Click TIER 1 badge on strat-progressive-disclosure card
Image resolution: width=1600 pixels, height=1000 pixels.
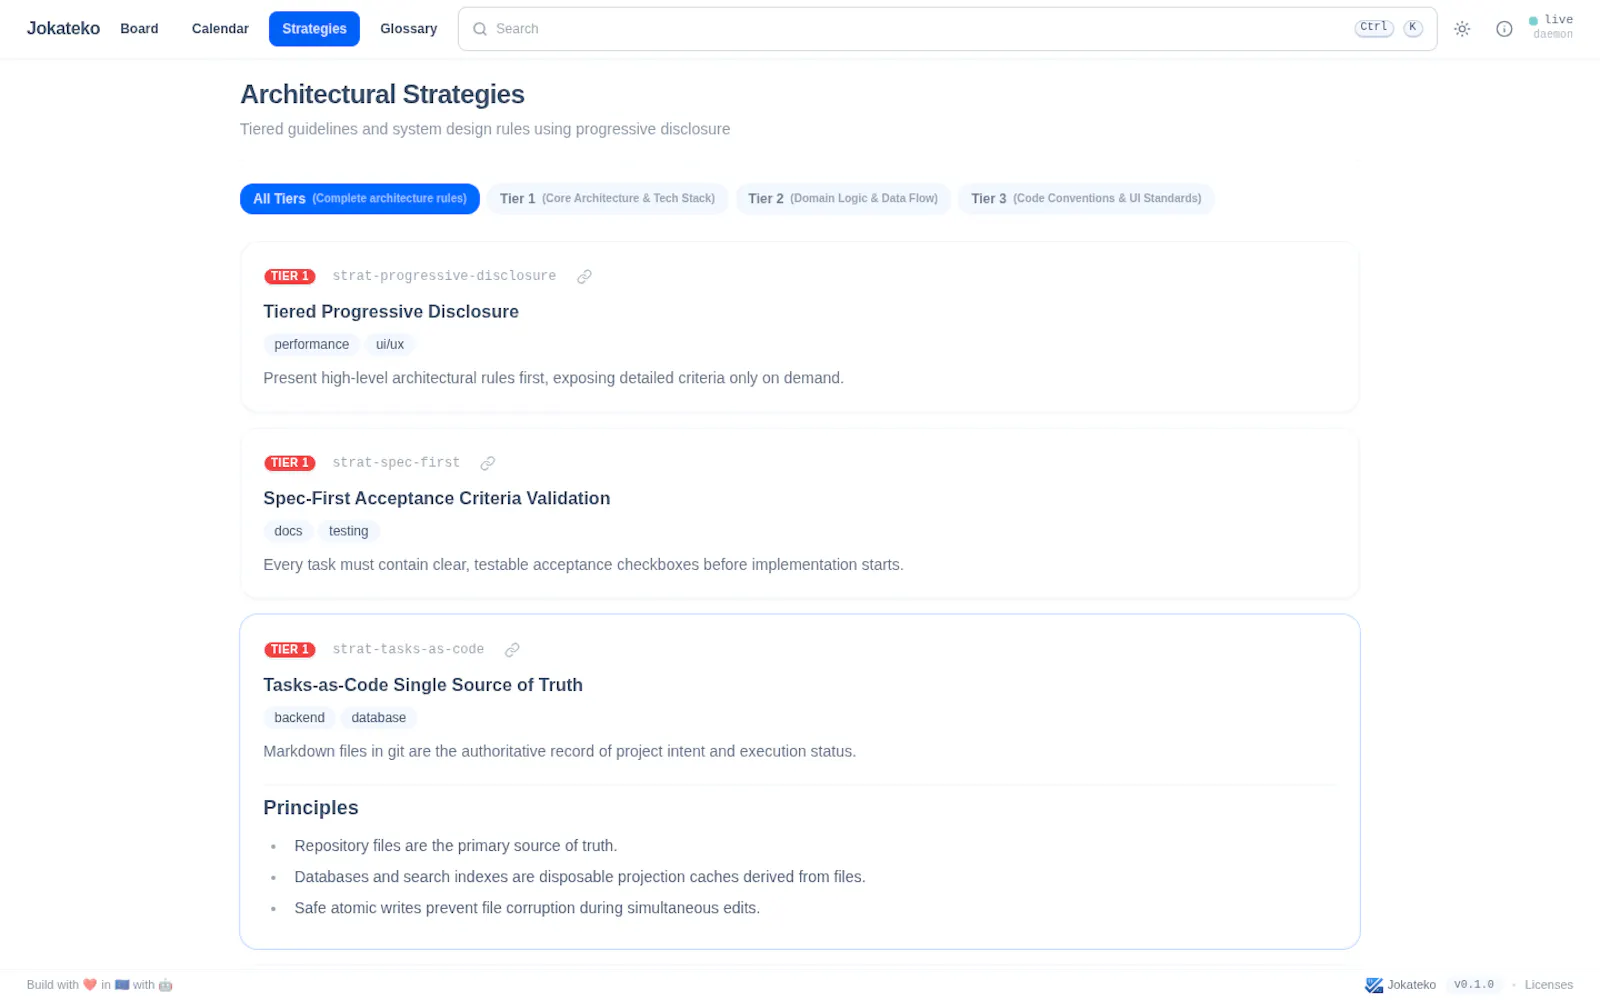(290, 276)
